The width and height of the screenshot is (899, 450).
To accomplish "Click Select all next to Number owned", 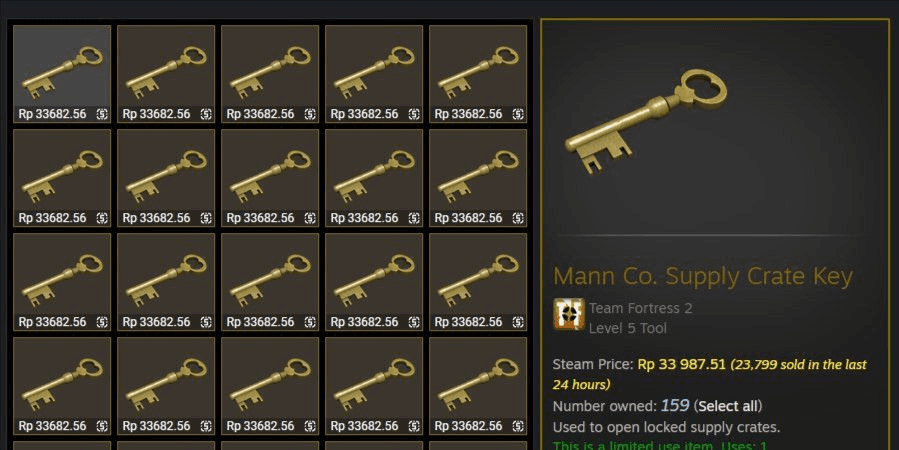I will [x=728, y=406].
